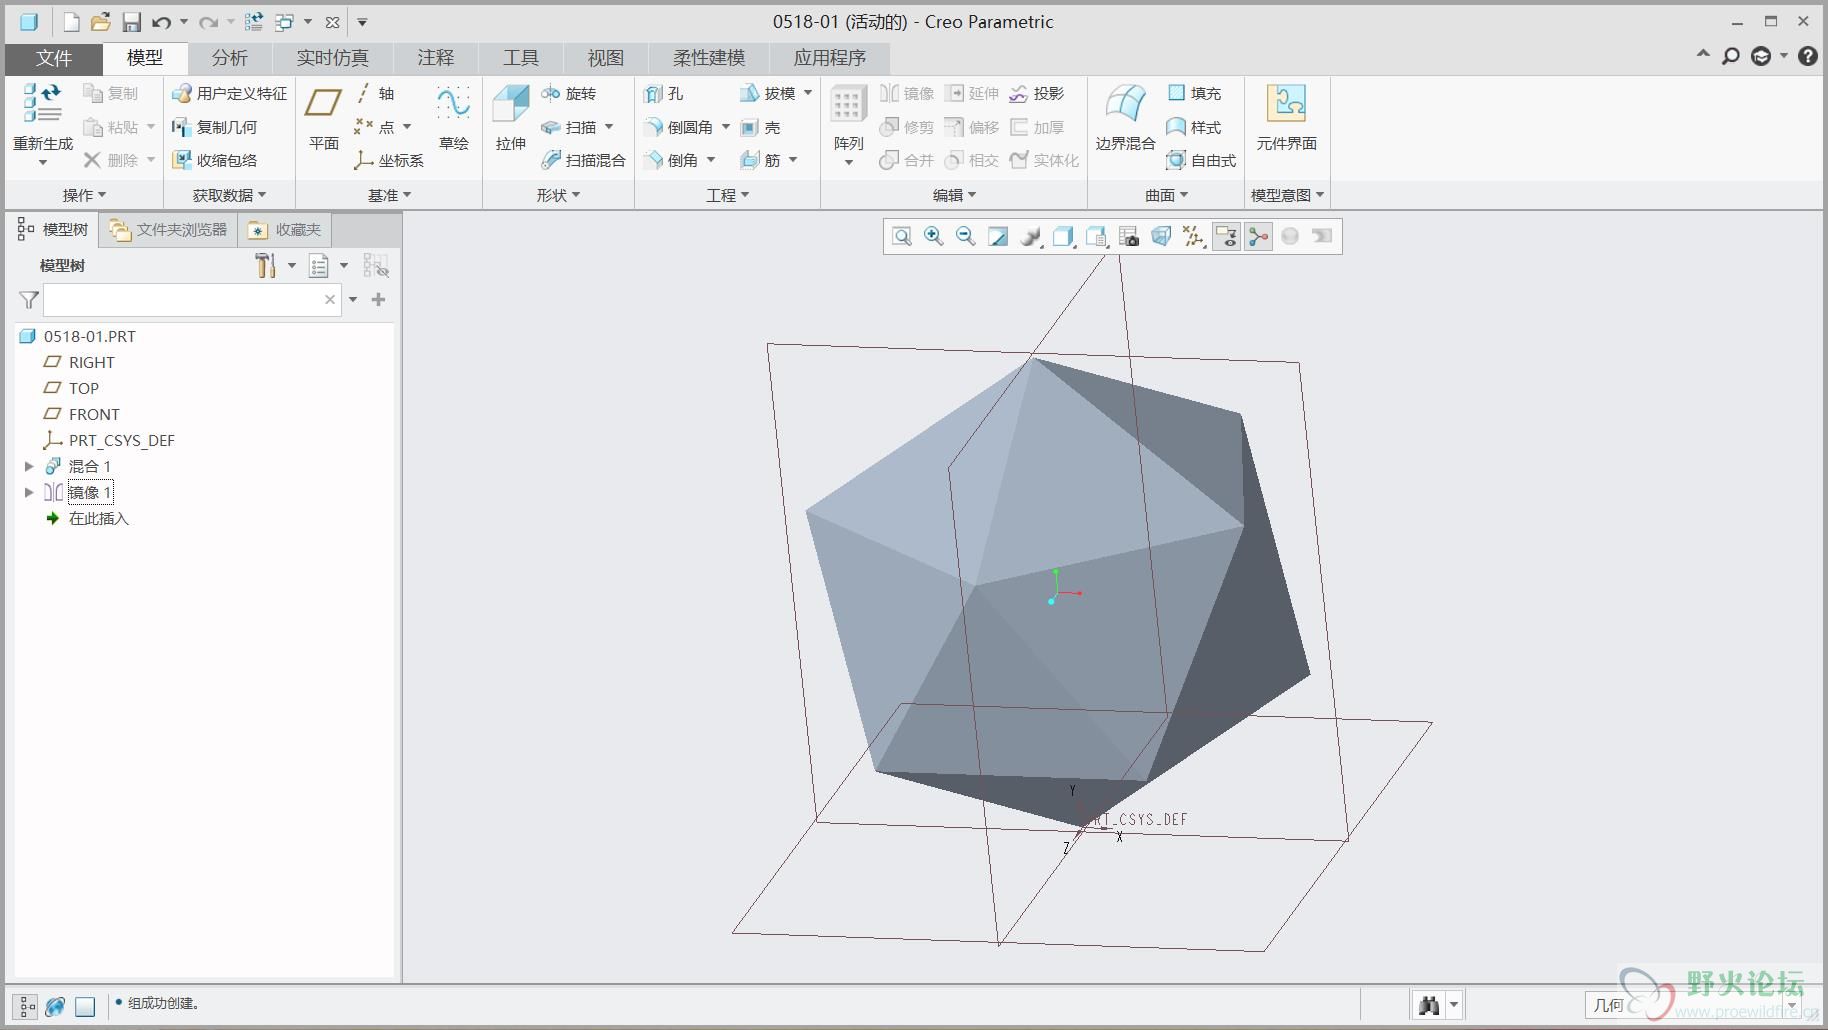Open the 基准 group dropdown
Screen dimensions: 1828x1030
click(389, 195)
